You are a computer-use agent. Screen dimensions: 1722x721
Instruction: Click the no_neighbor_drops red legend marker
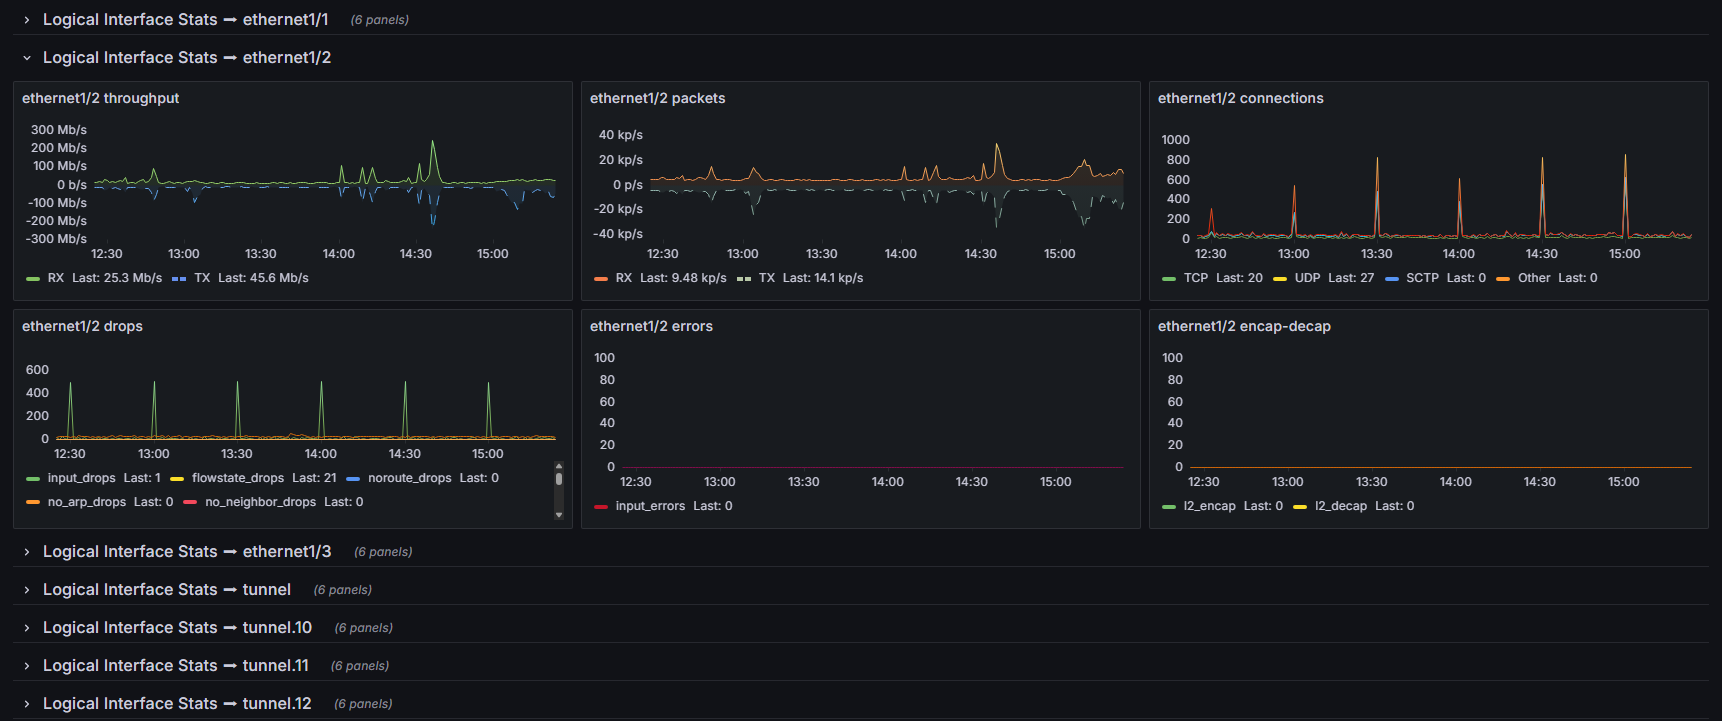(190, 503)
